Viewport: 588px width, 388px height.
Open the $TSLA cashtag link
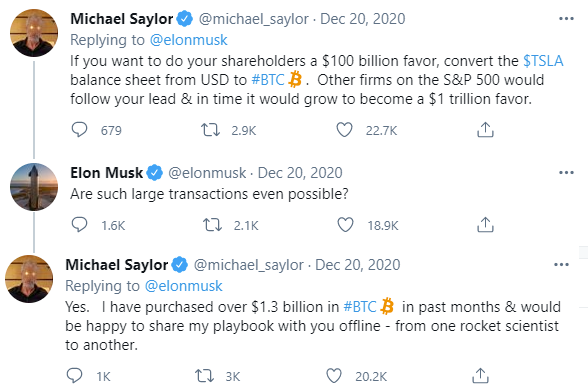(543, 61)
